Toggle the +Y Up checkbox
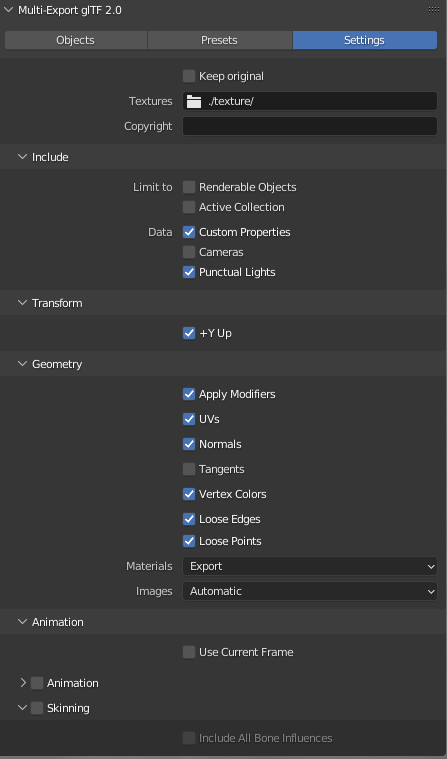Viewport: 447px width, 759px height. (x=189, y=334)
